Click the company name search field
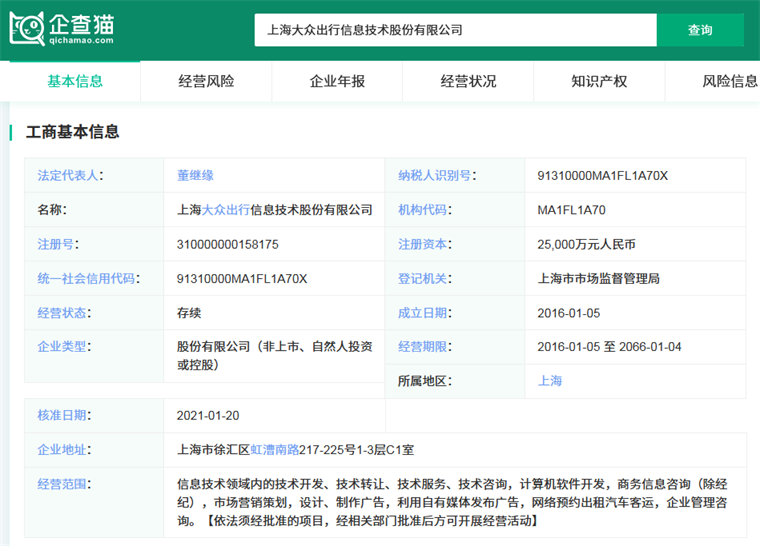 [x=455, y=30]
